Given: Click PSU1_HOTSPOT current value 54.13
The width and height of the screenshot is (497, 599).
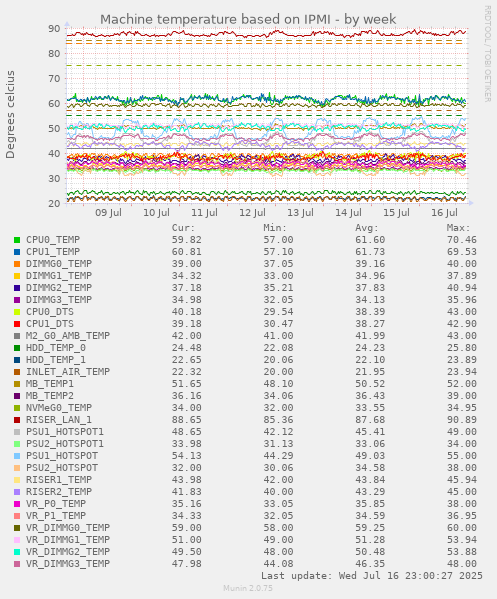Looking at the screenshot, I should coord(186,456).
